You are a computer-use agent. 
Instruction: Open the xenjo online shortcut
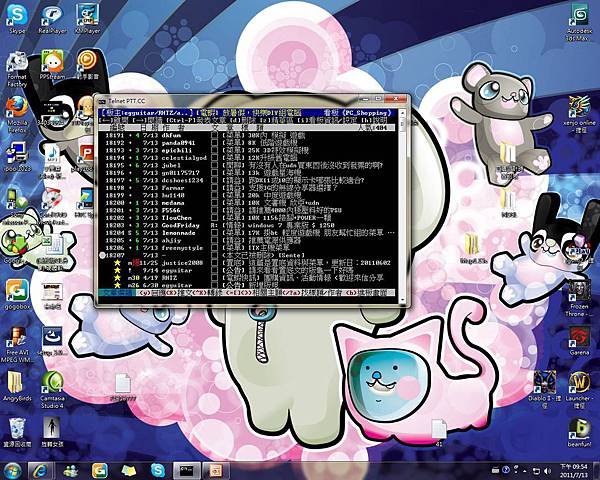[x=579, y=114]
